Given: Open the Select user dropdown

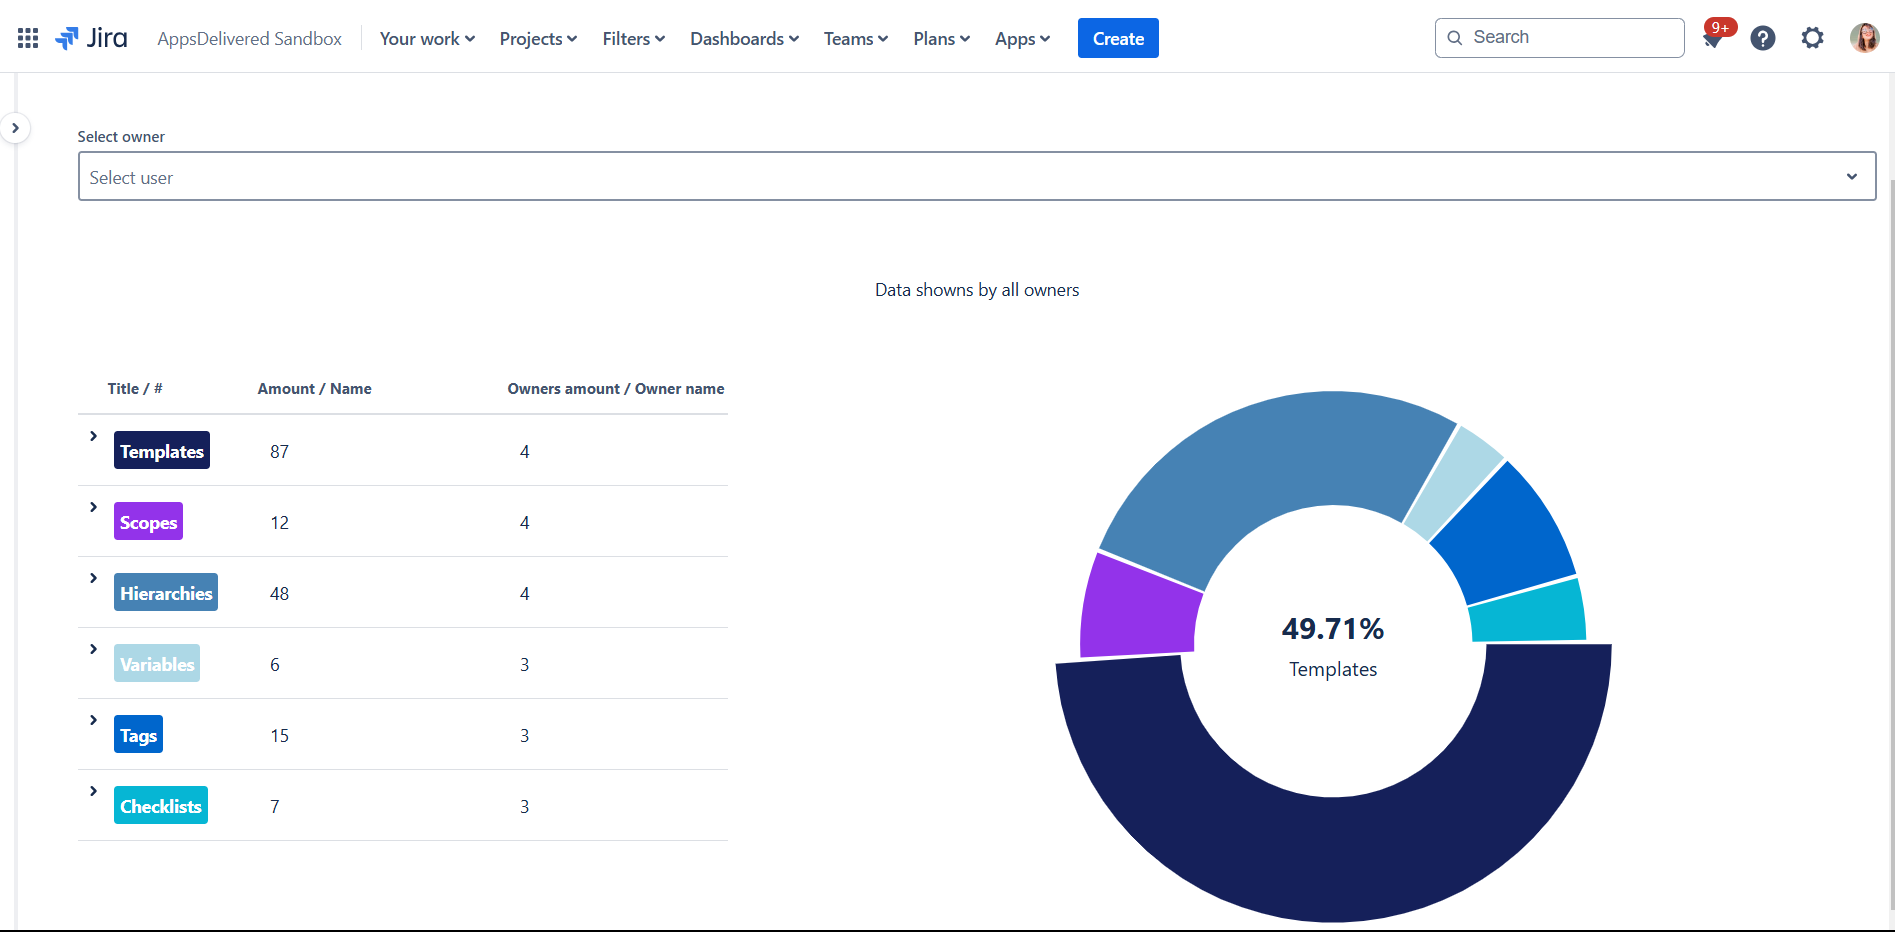Looking at the screenshot, I should coord(976,177).
